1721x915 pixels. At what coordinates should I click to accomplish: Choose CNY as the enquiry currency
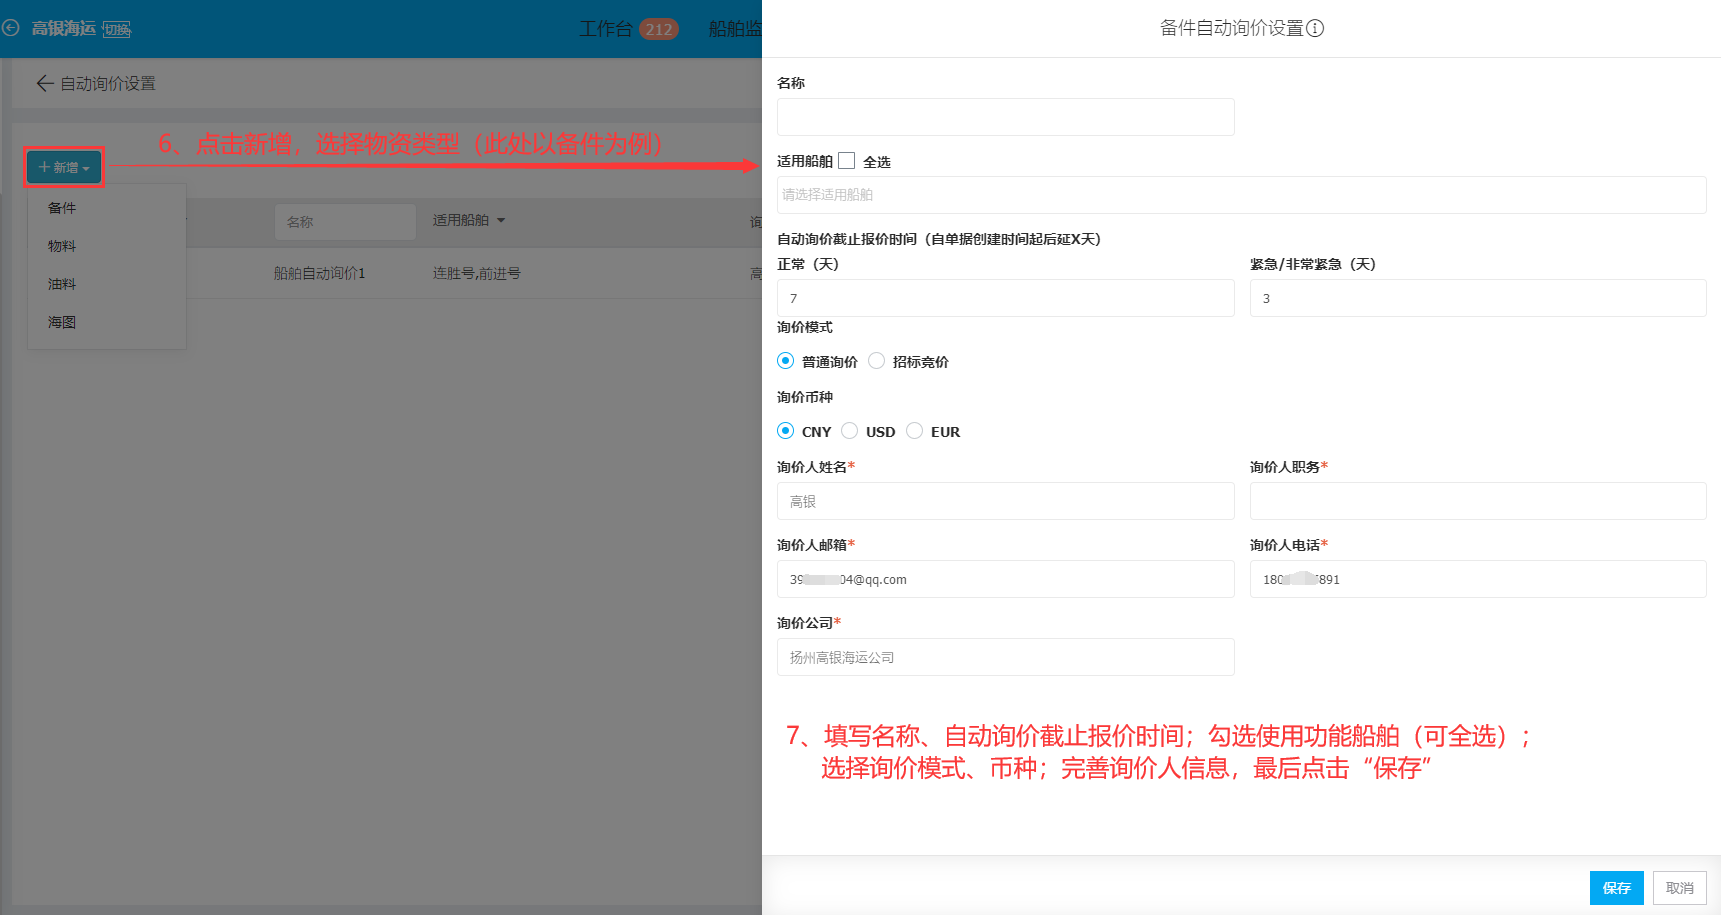786,431
